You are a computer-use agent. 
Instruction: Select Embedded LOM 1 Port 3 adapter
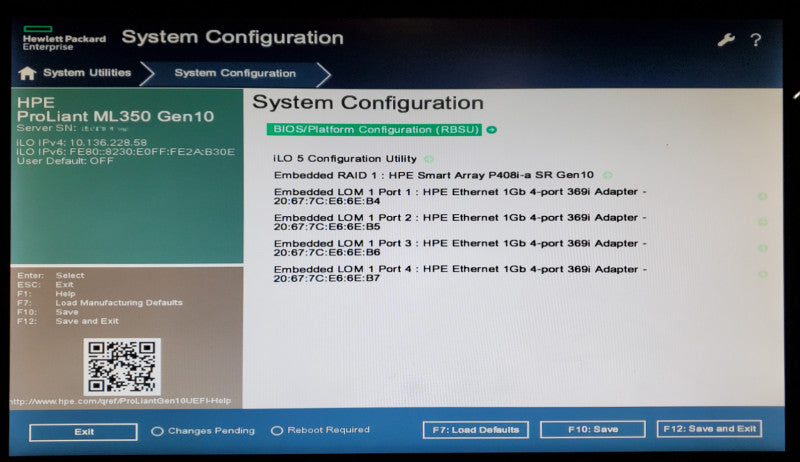460,248
